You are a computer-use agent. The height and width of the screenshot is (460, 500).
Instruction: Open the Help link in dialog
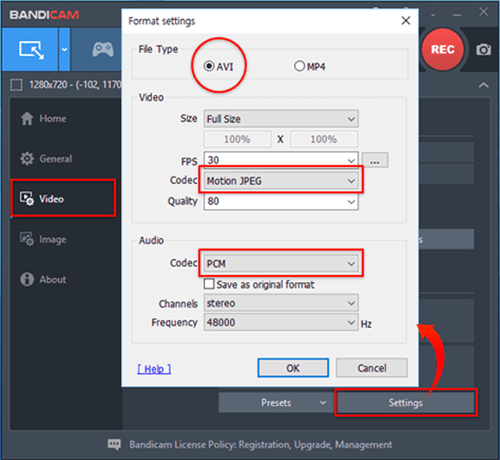(154, 369)
